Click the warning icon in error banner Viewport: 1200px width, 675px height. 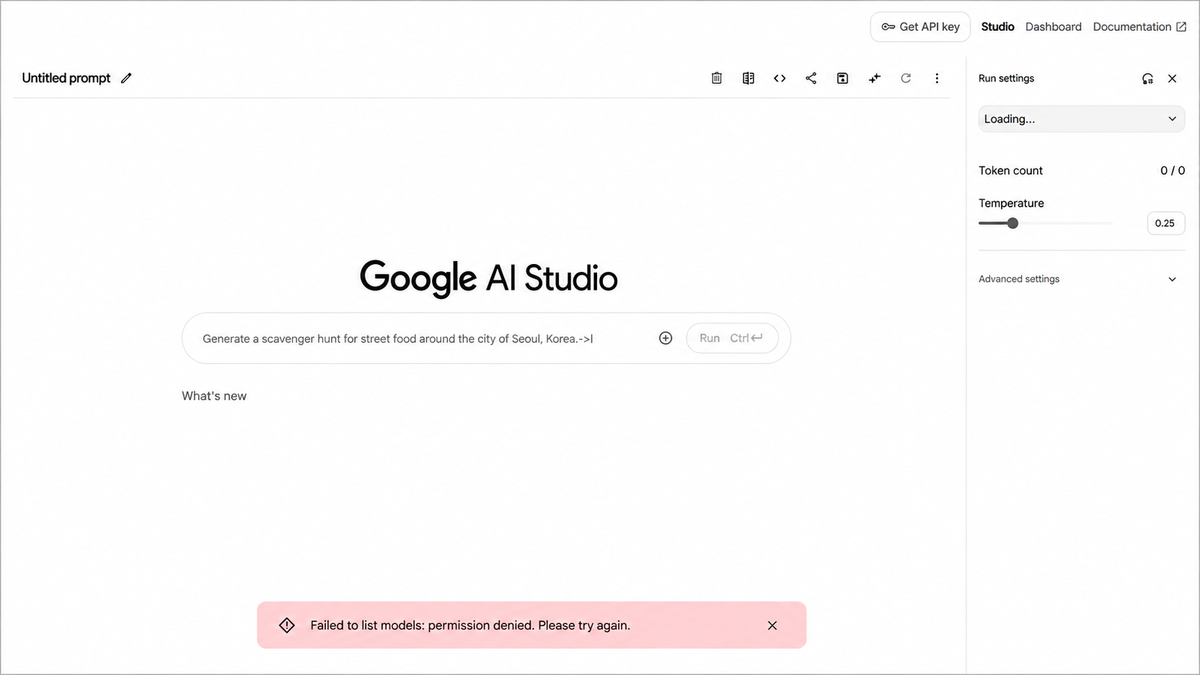286,625
